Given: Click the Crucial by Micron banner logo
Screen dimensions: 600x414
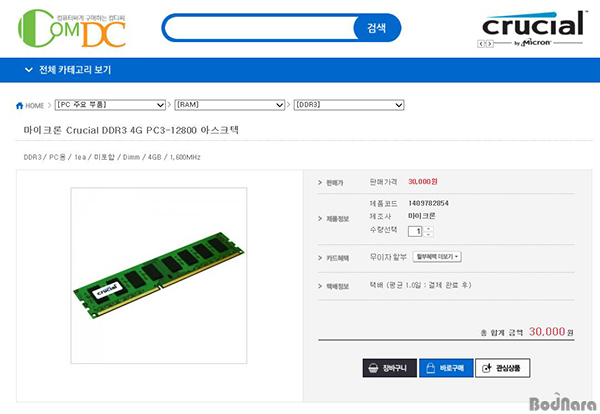Looking at the screenshot, I should click(533, 28).
